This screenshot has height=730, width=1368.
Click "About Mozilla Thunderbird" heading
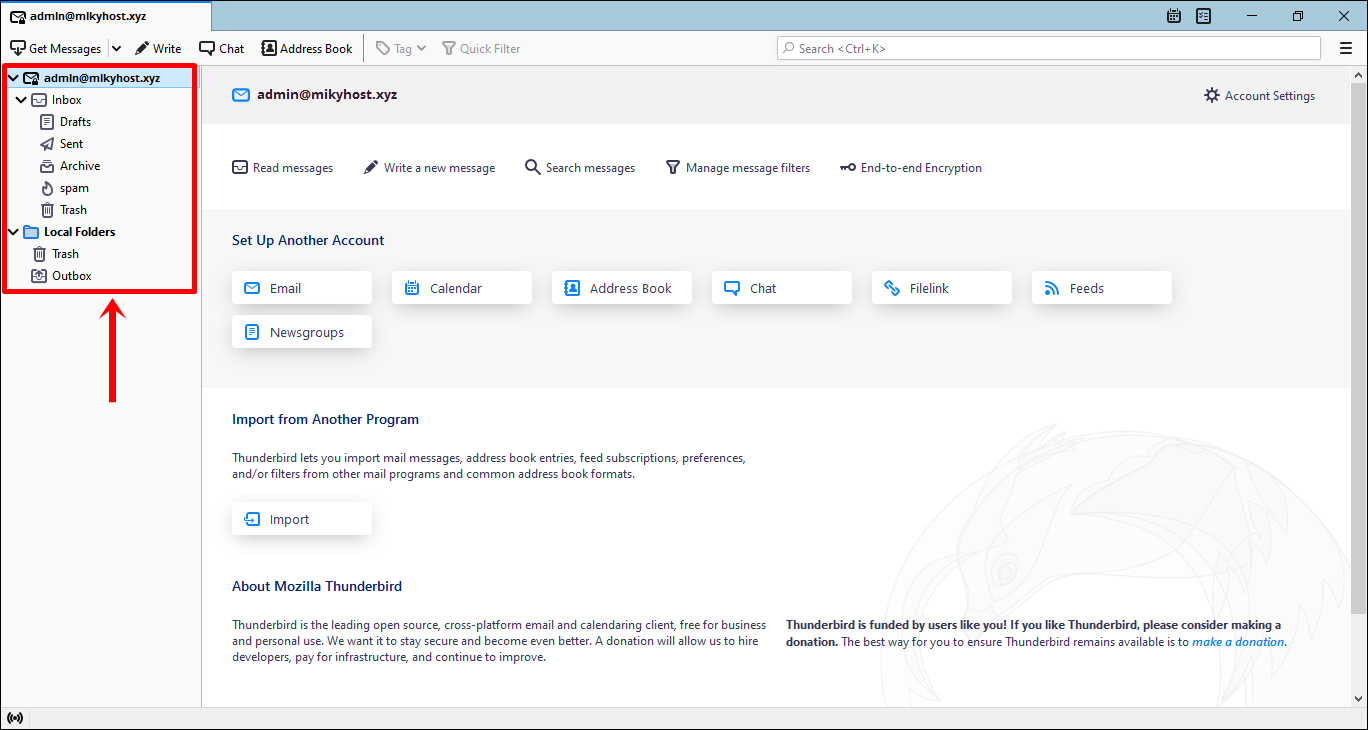coord(317,586)
